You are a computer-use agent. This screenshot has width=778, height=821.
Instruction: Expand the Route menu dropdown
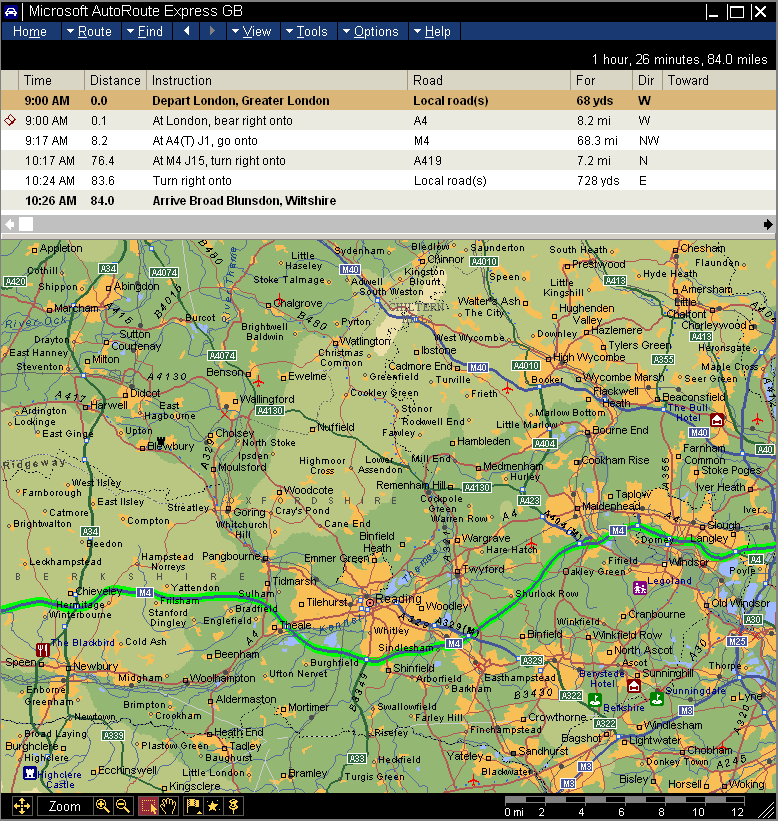pos(88,31)
